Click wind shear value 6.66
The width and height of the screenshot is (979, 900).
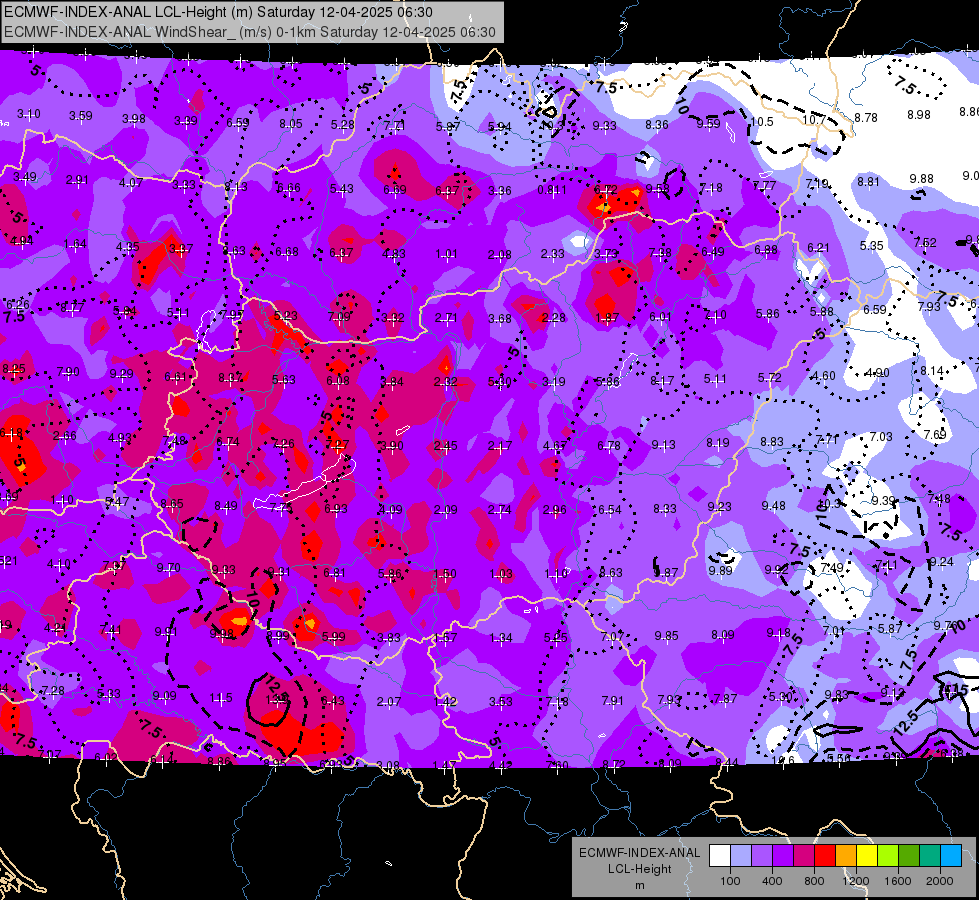pos(289,187)
